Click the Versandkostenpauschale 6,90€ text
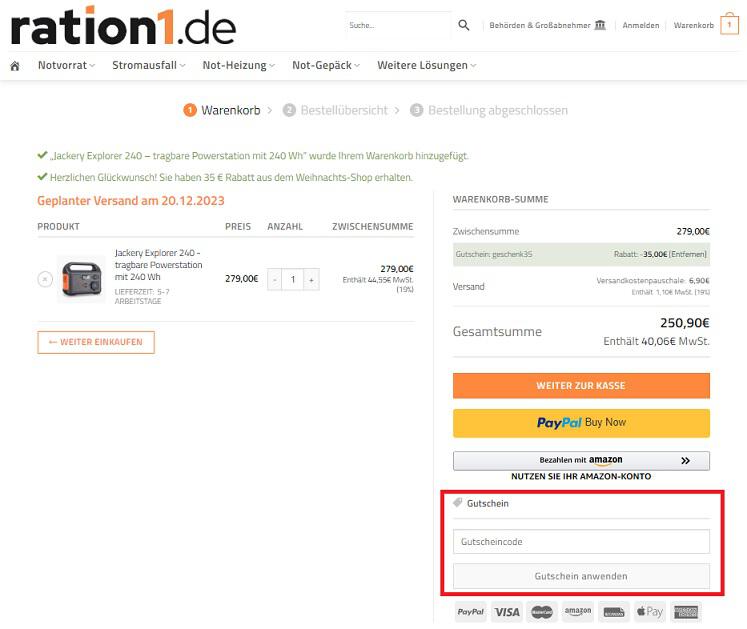 coord(653,281)
